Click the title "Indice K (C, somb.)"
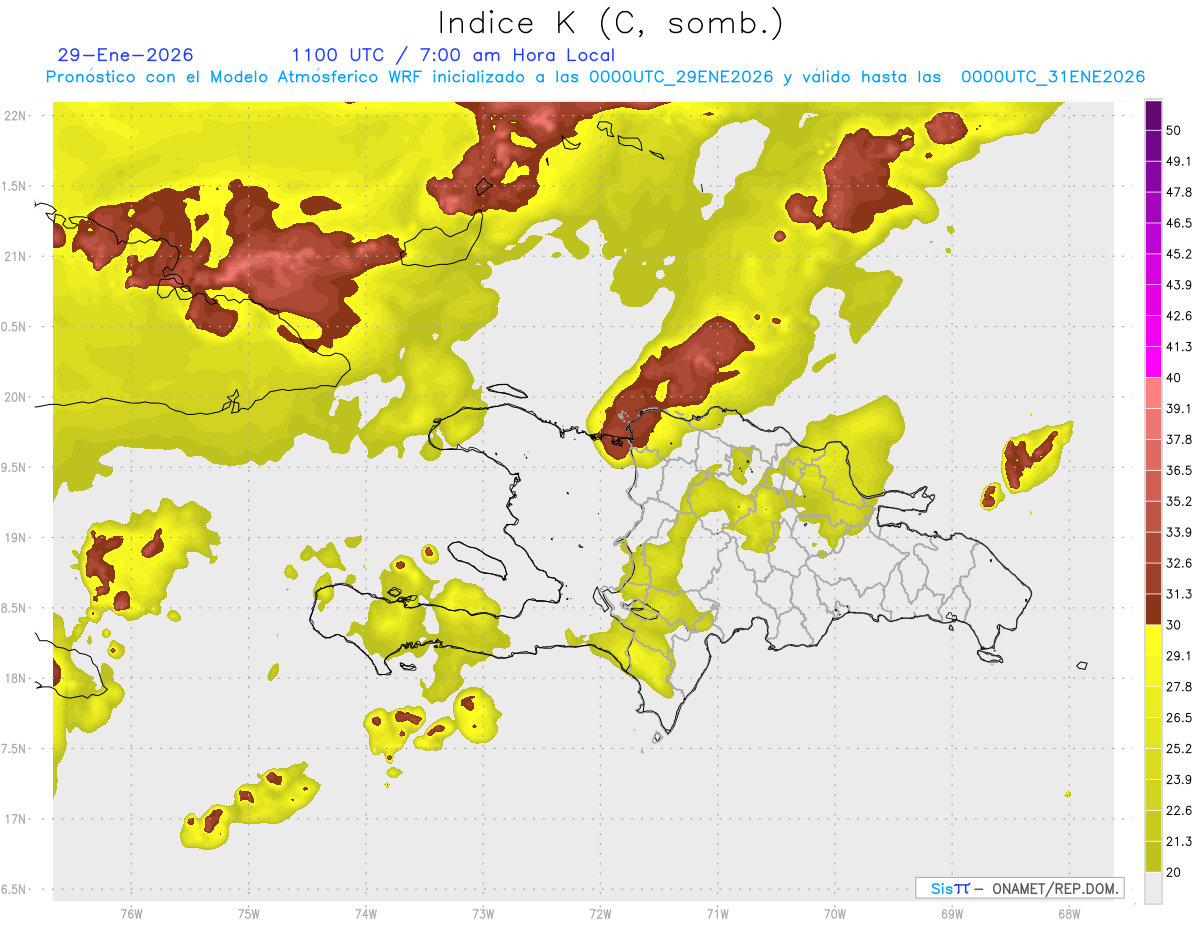The height and width of the screenshot is (927, 1200). click(610, 23)
